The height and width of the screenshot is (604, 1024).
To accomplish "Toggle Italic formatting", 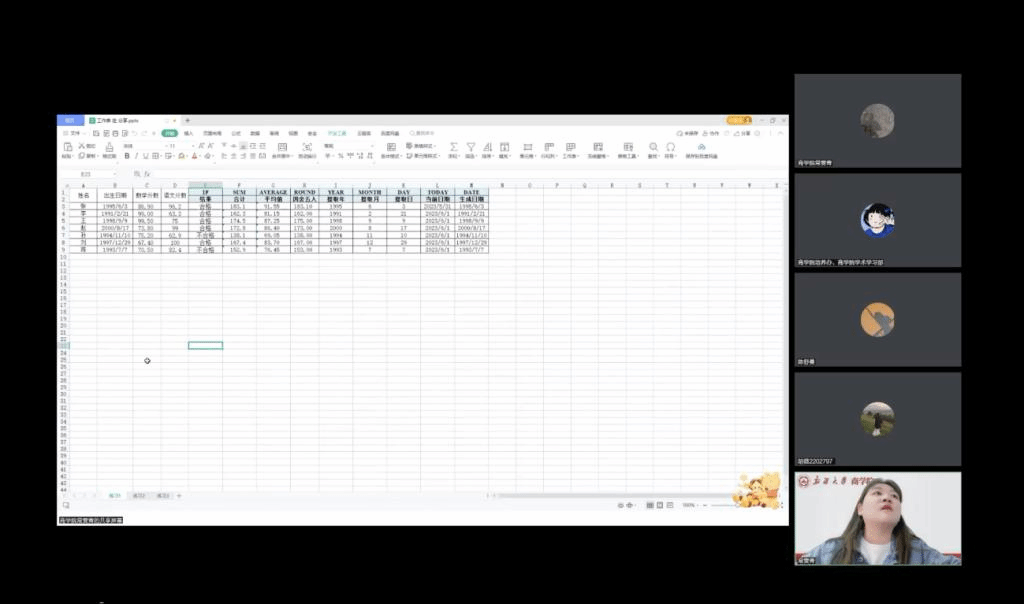I will point(136,156).
